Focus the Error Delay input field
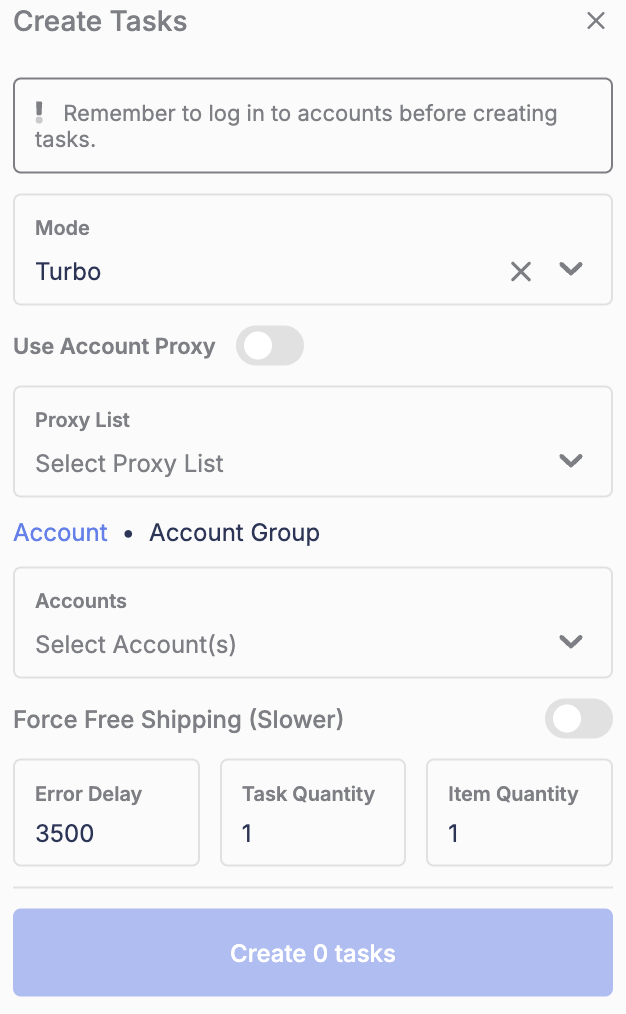 106,832
